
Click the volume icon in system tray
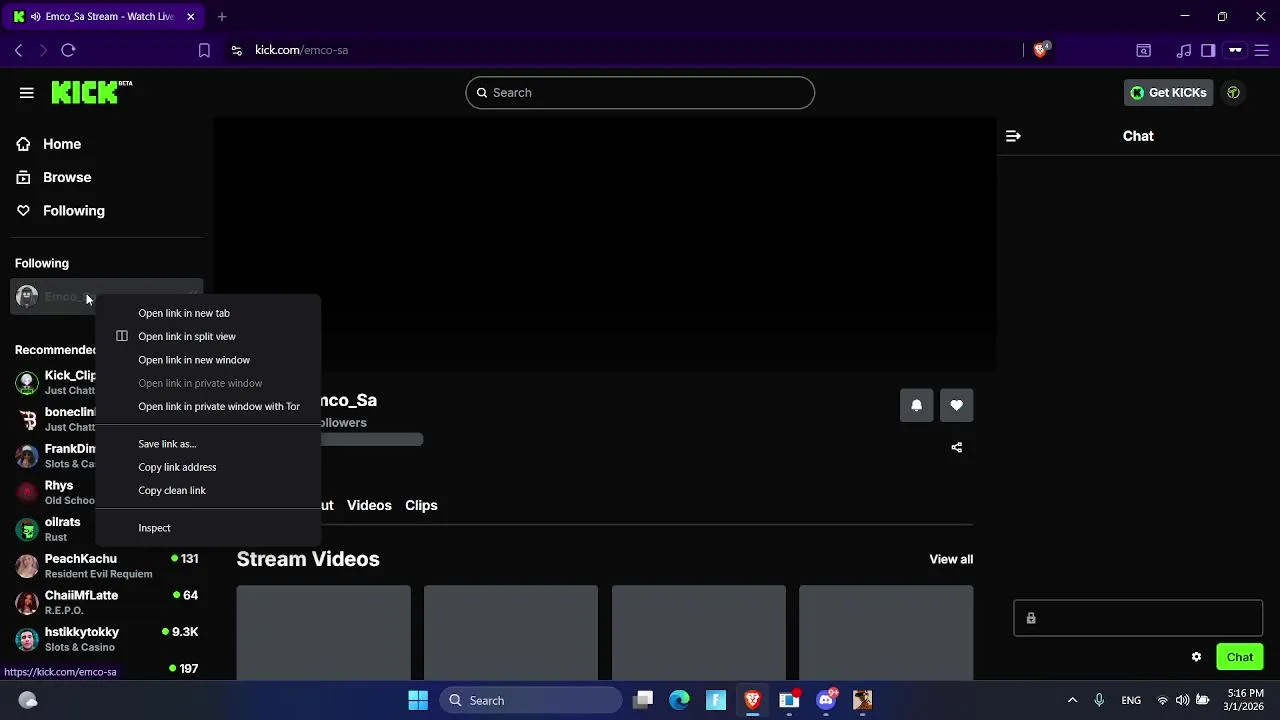pyautogui.click(x=1182, y=700)
